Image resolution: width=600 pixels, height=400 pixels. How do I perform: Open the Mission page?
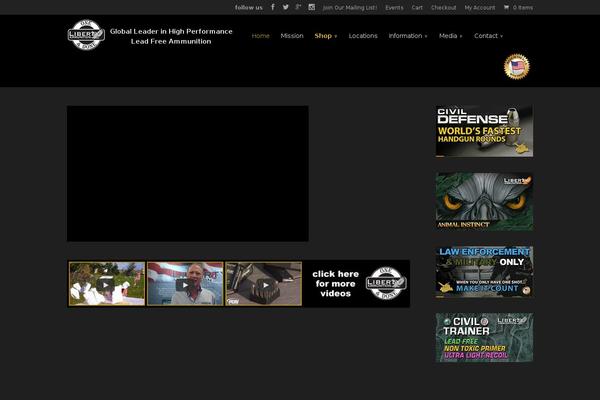tap(292, 36)
